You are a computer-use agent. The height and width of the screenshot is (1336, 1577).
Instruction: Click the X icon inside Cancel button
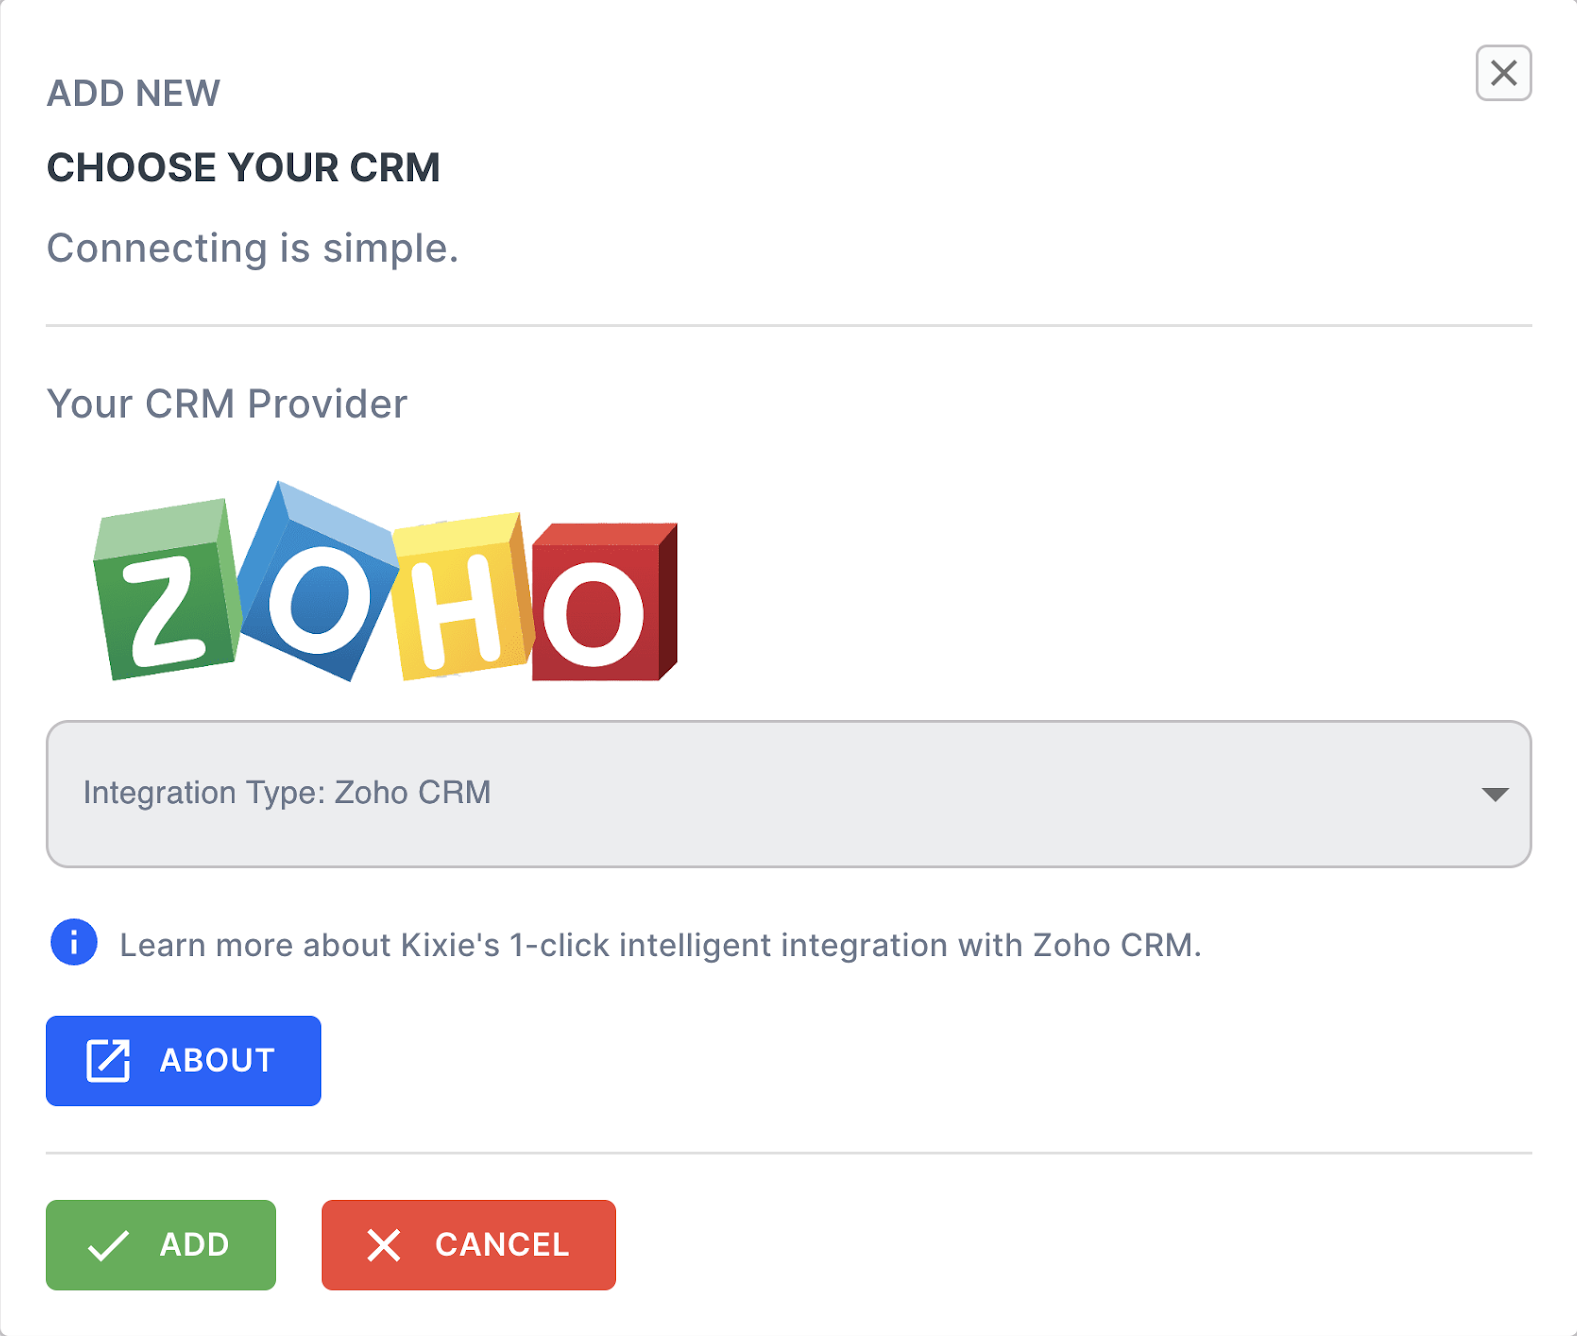tap(383, 1245)
